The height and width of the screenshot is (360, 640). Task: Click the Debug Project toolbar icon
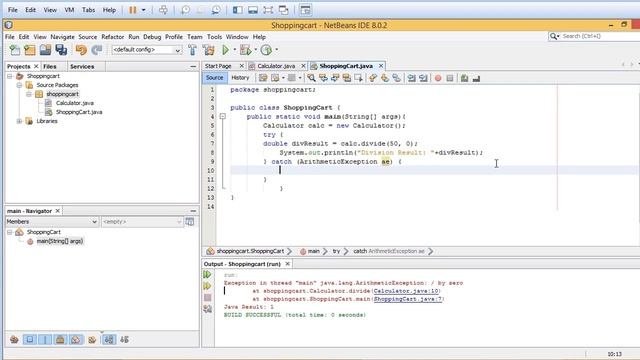(245, 50)
